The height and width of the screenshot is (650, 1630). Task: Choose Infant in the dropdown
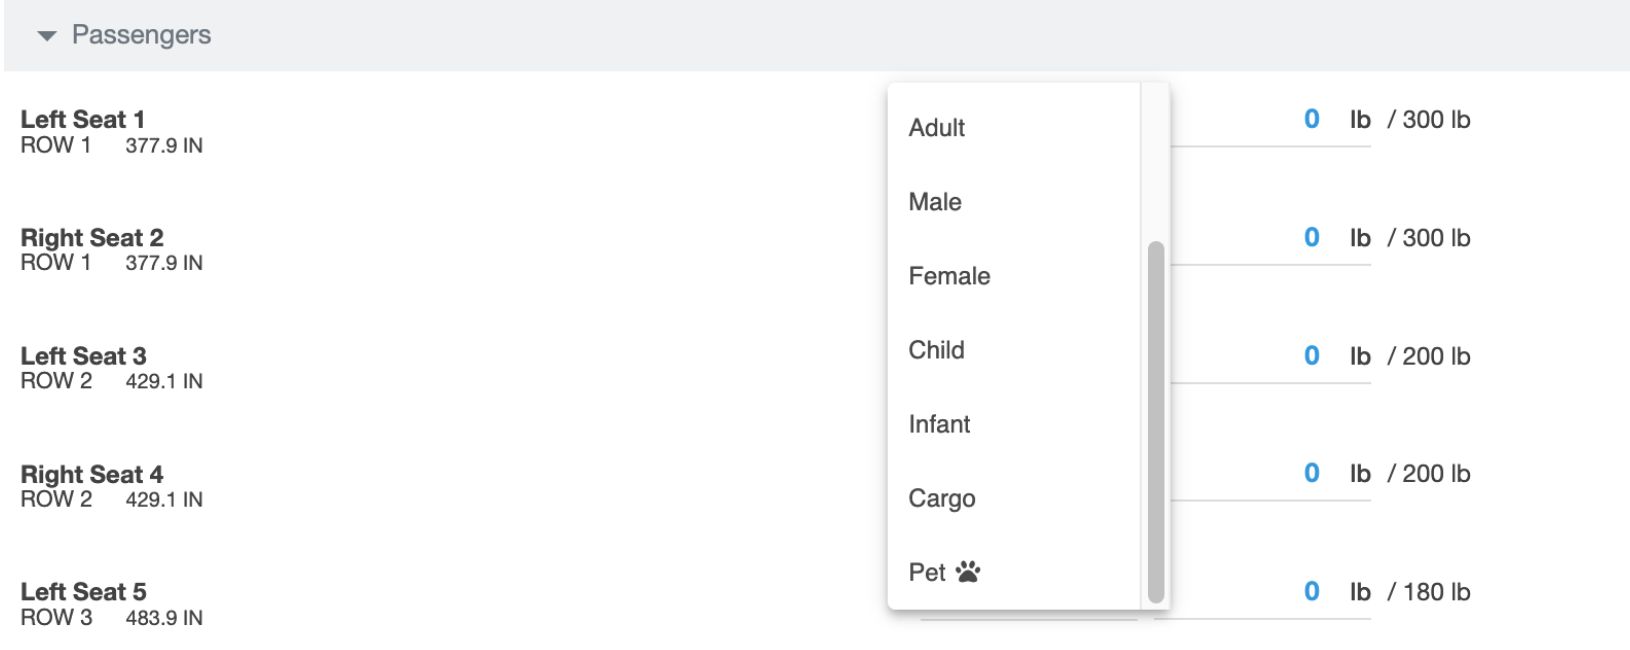[x=939, y=424]
